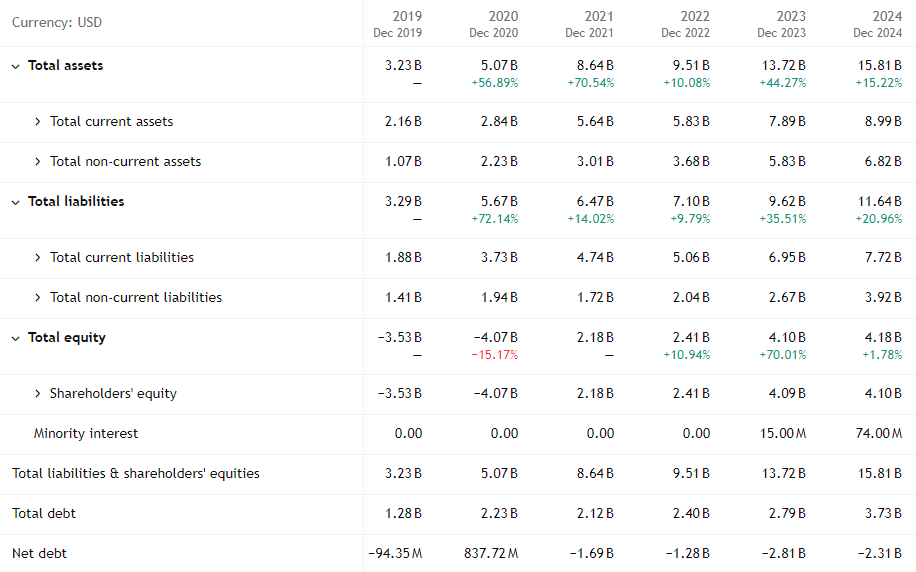Click the Net debt row label
This screenshot has height=572, width=916.
[39, 553]
